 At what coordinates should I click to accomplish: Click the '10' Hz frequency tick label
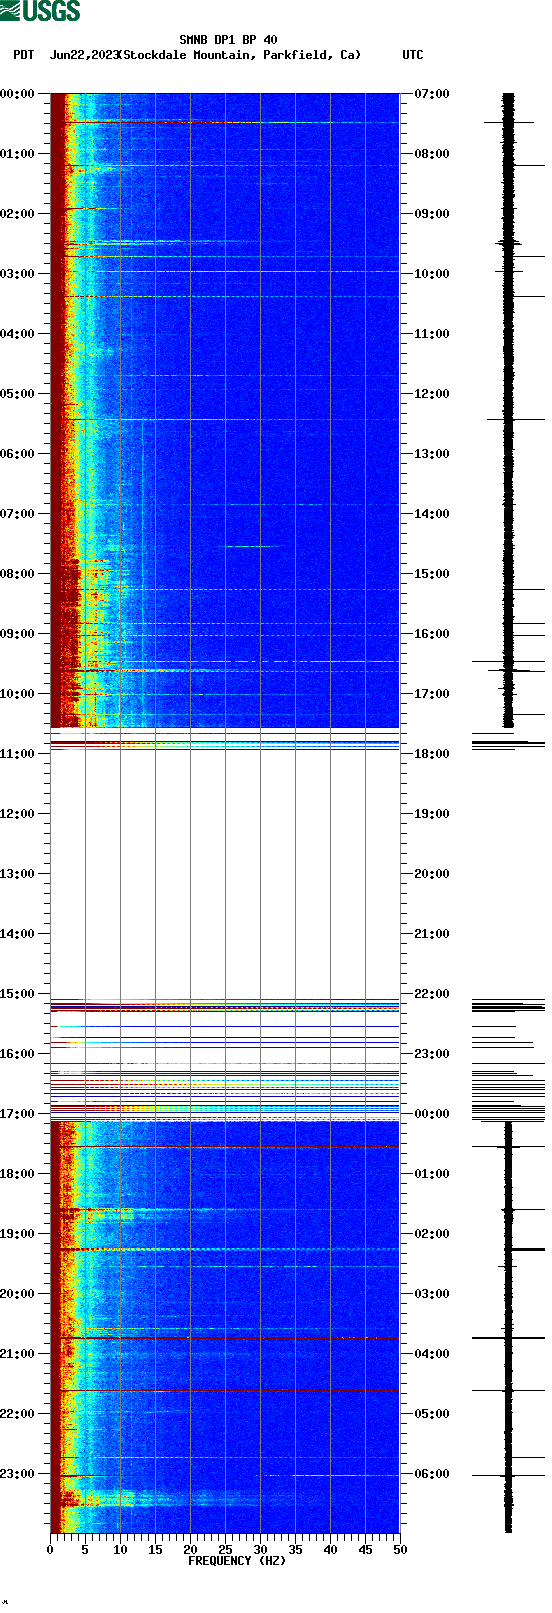tap(120, 1550)
